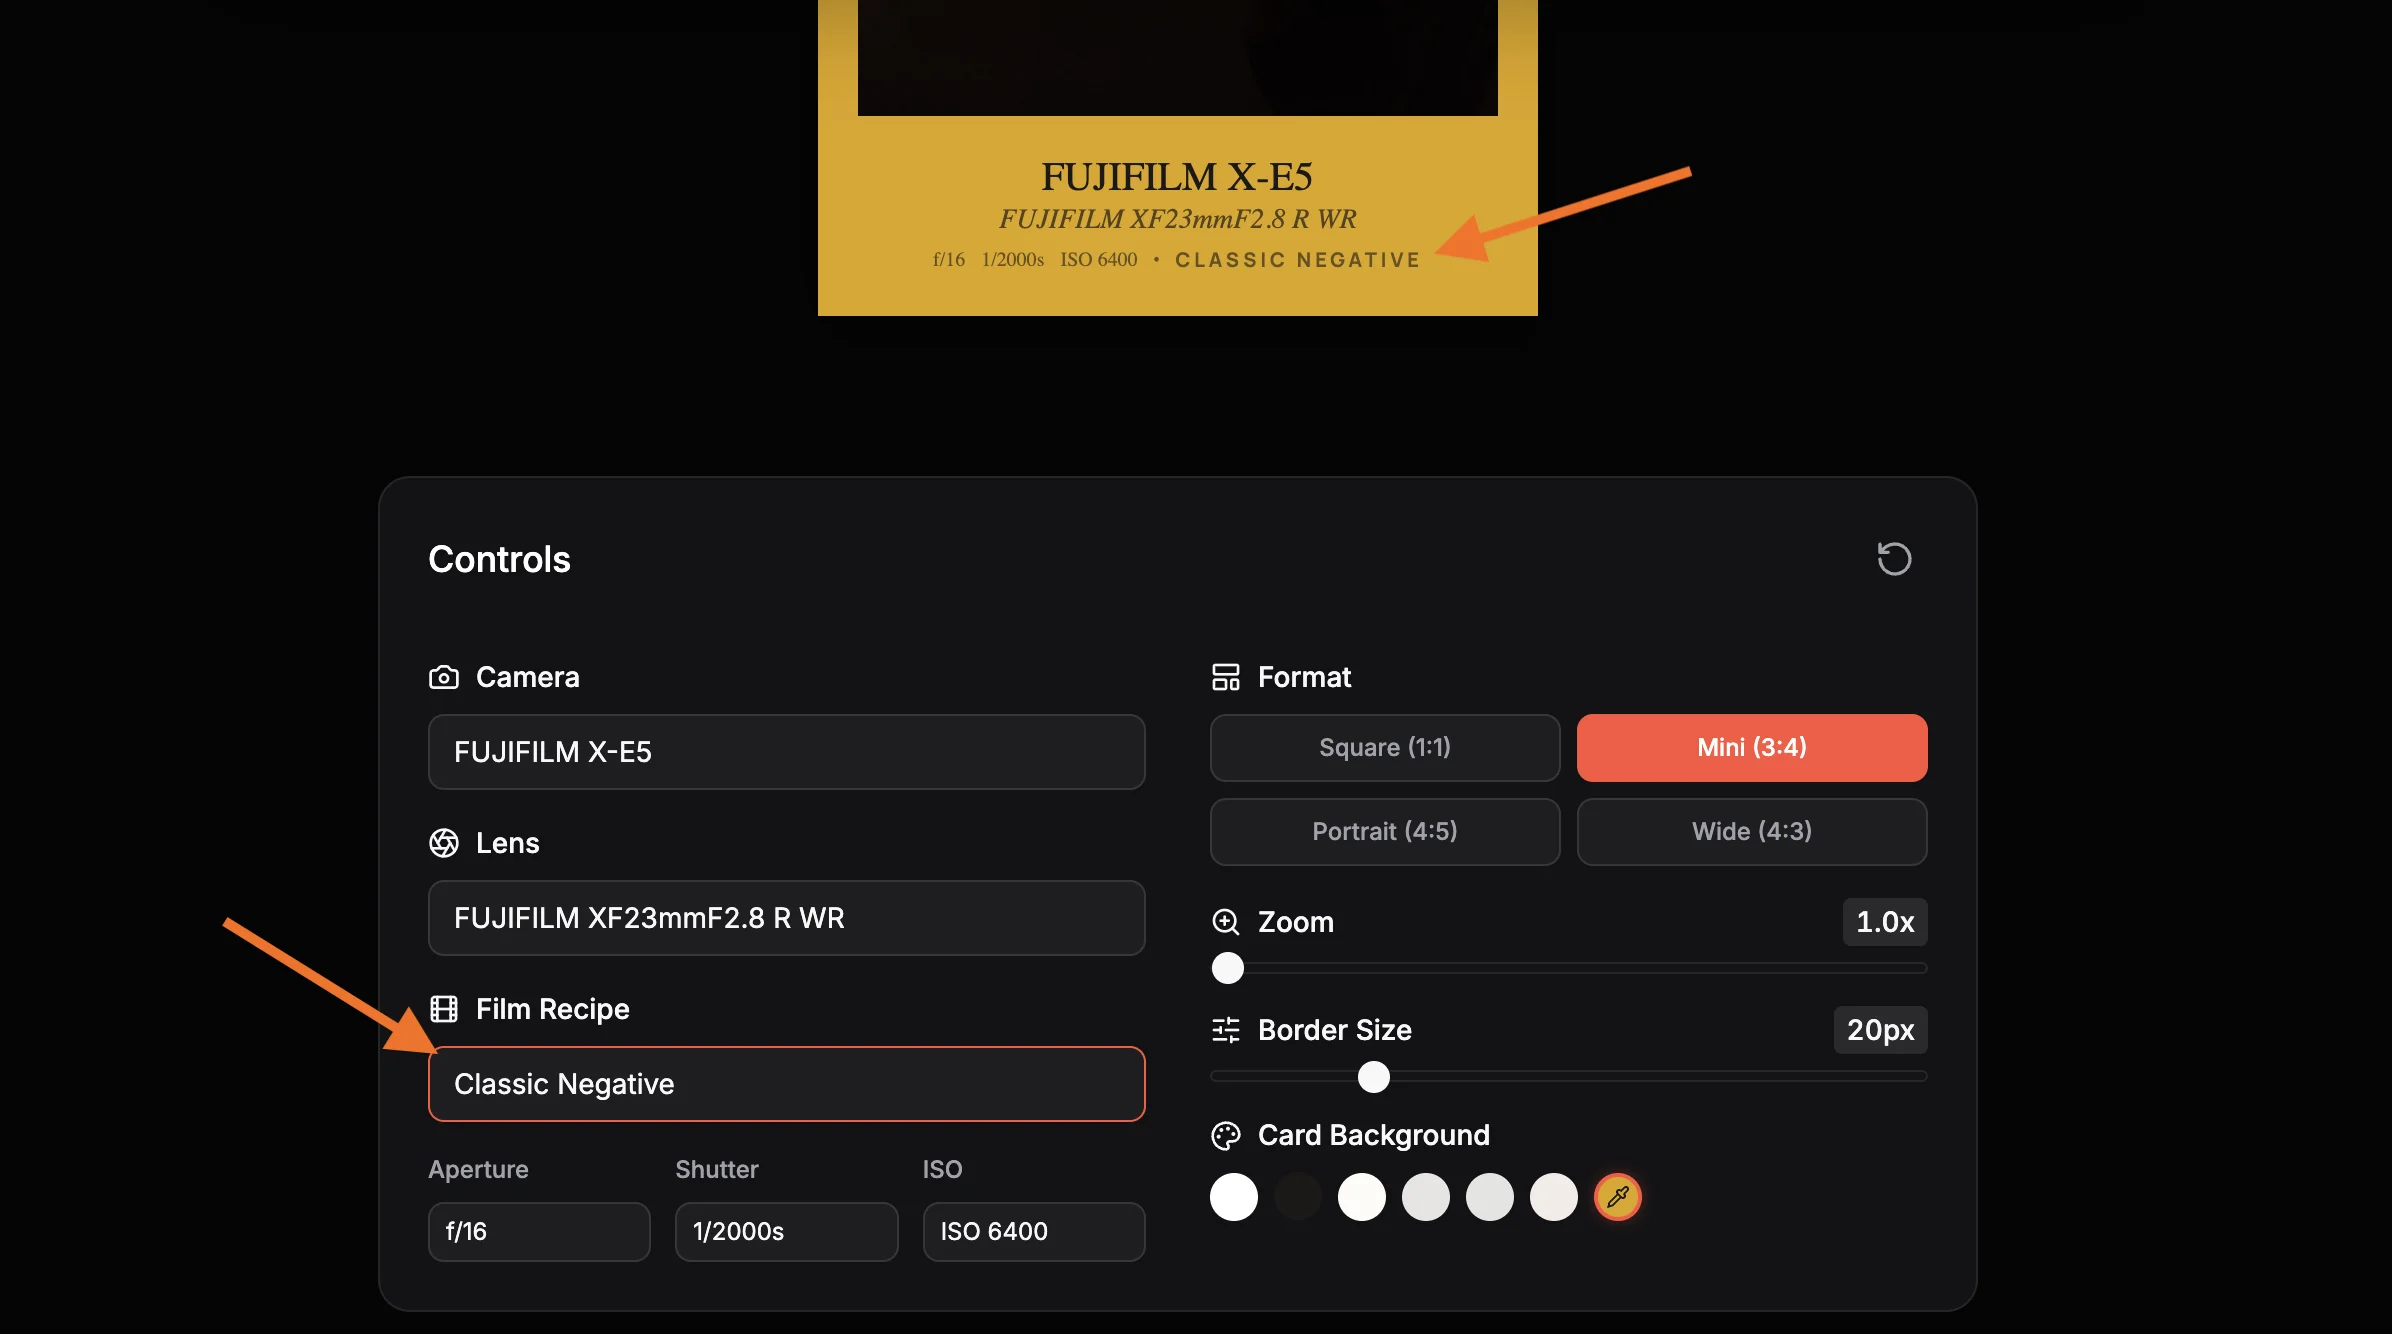Click the Card Background palette icon
This screenshot has height=1334, width=2392.
point(1226,1136)
